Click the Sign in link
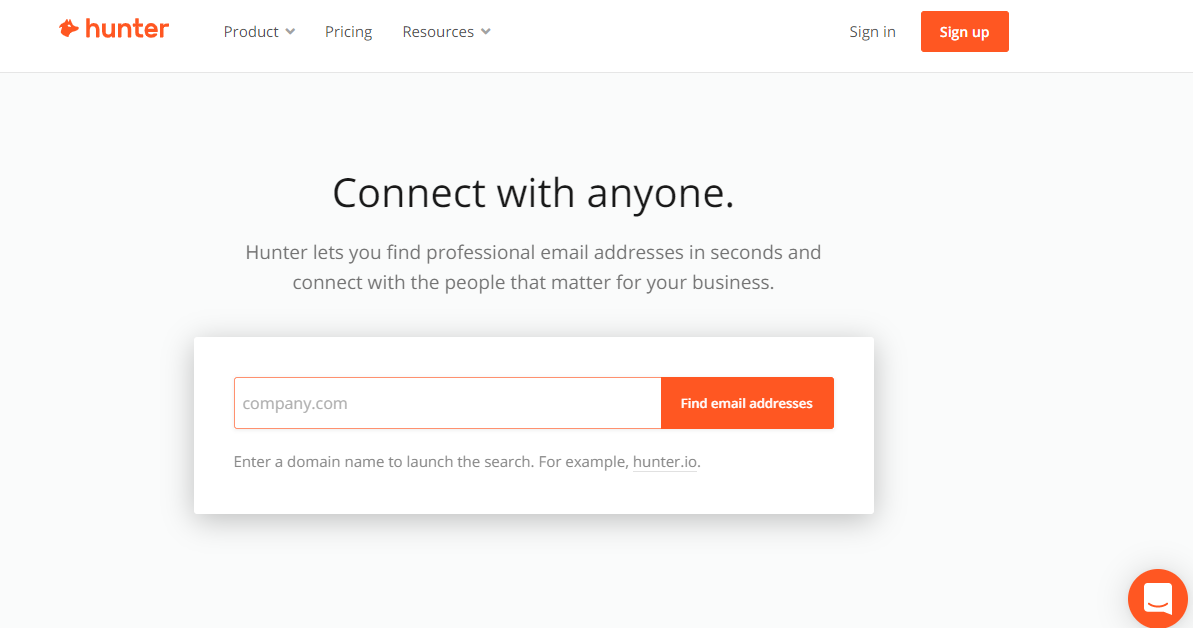Viewport: 1193px width, 628px height. click(x=872, y=32)
